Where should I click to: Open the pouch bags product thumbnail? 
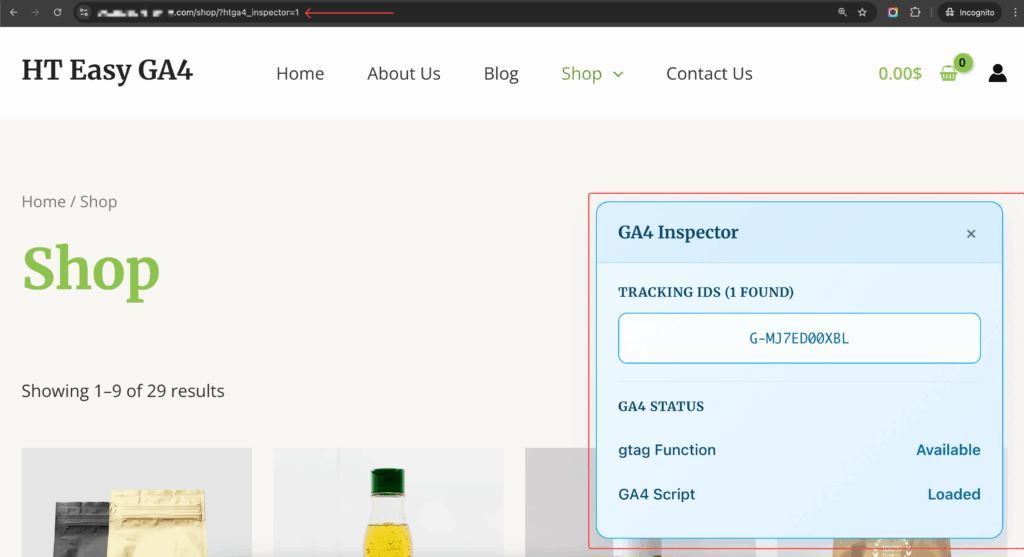click(136, 502)
